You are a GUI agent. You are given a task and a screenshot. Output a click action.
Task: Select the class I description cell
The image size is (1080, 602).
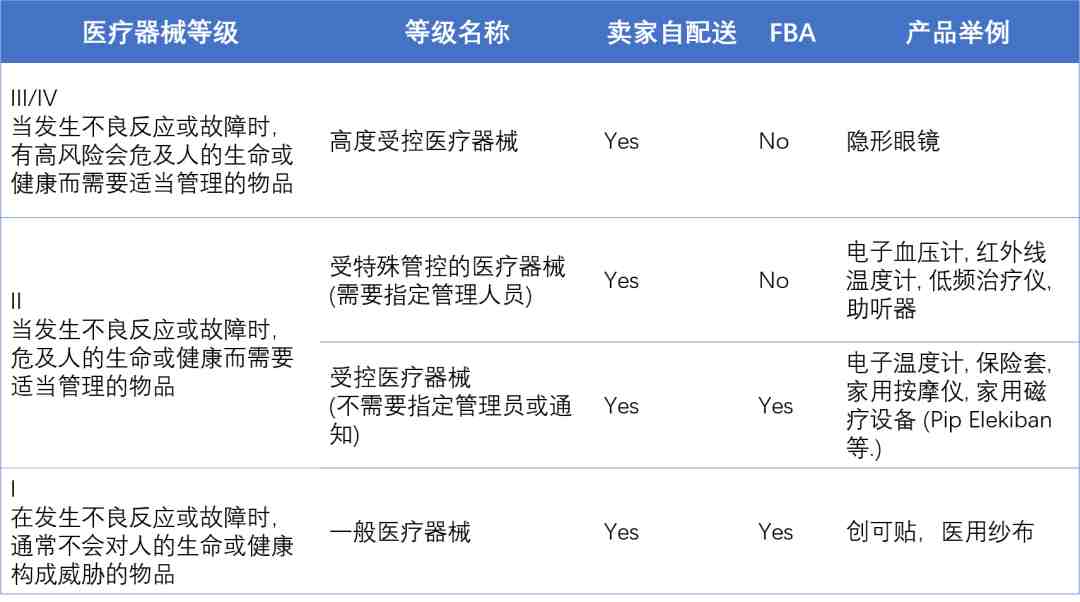(x=152, y=532)
